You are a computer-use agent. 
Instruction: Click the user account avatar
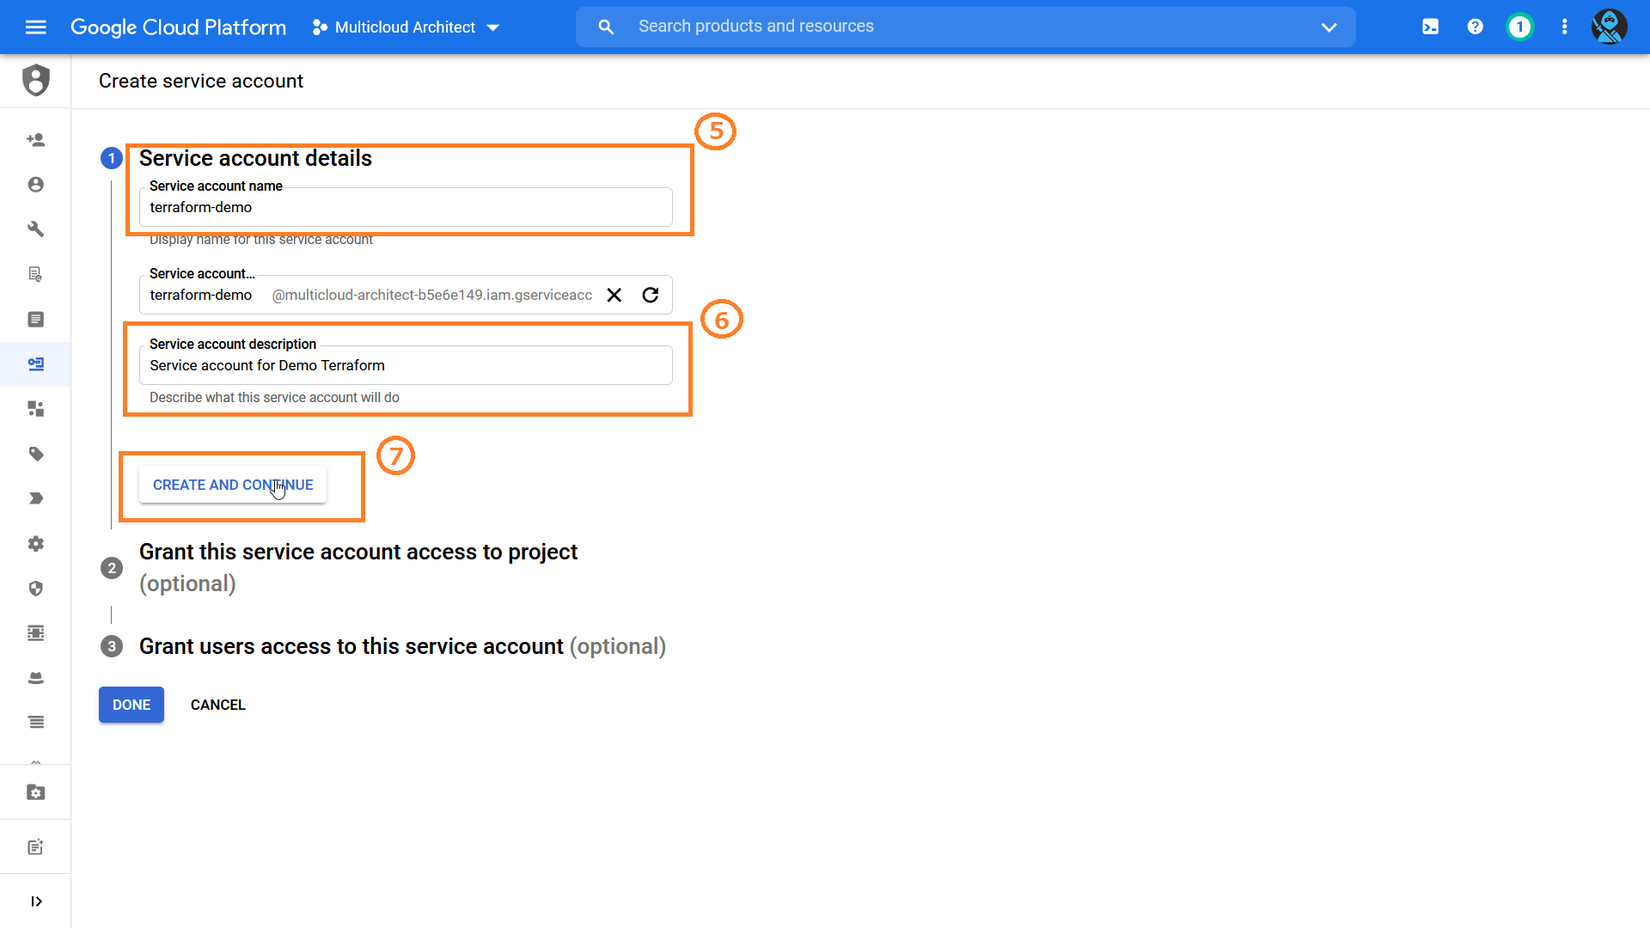click(1608, 27)
